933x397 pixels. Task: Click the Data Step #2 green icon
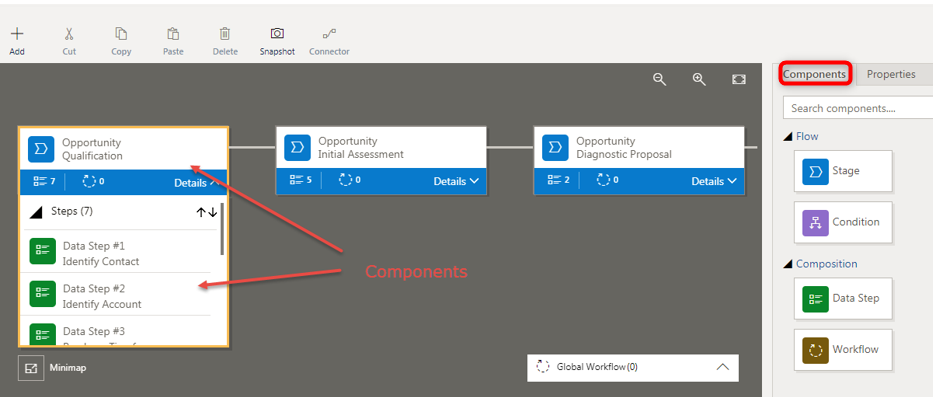(43, 293)
